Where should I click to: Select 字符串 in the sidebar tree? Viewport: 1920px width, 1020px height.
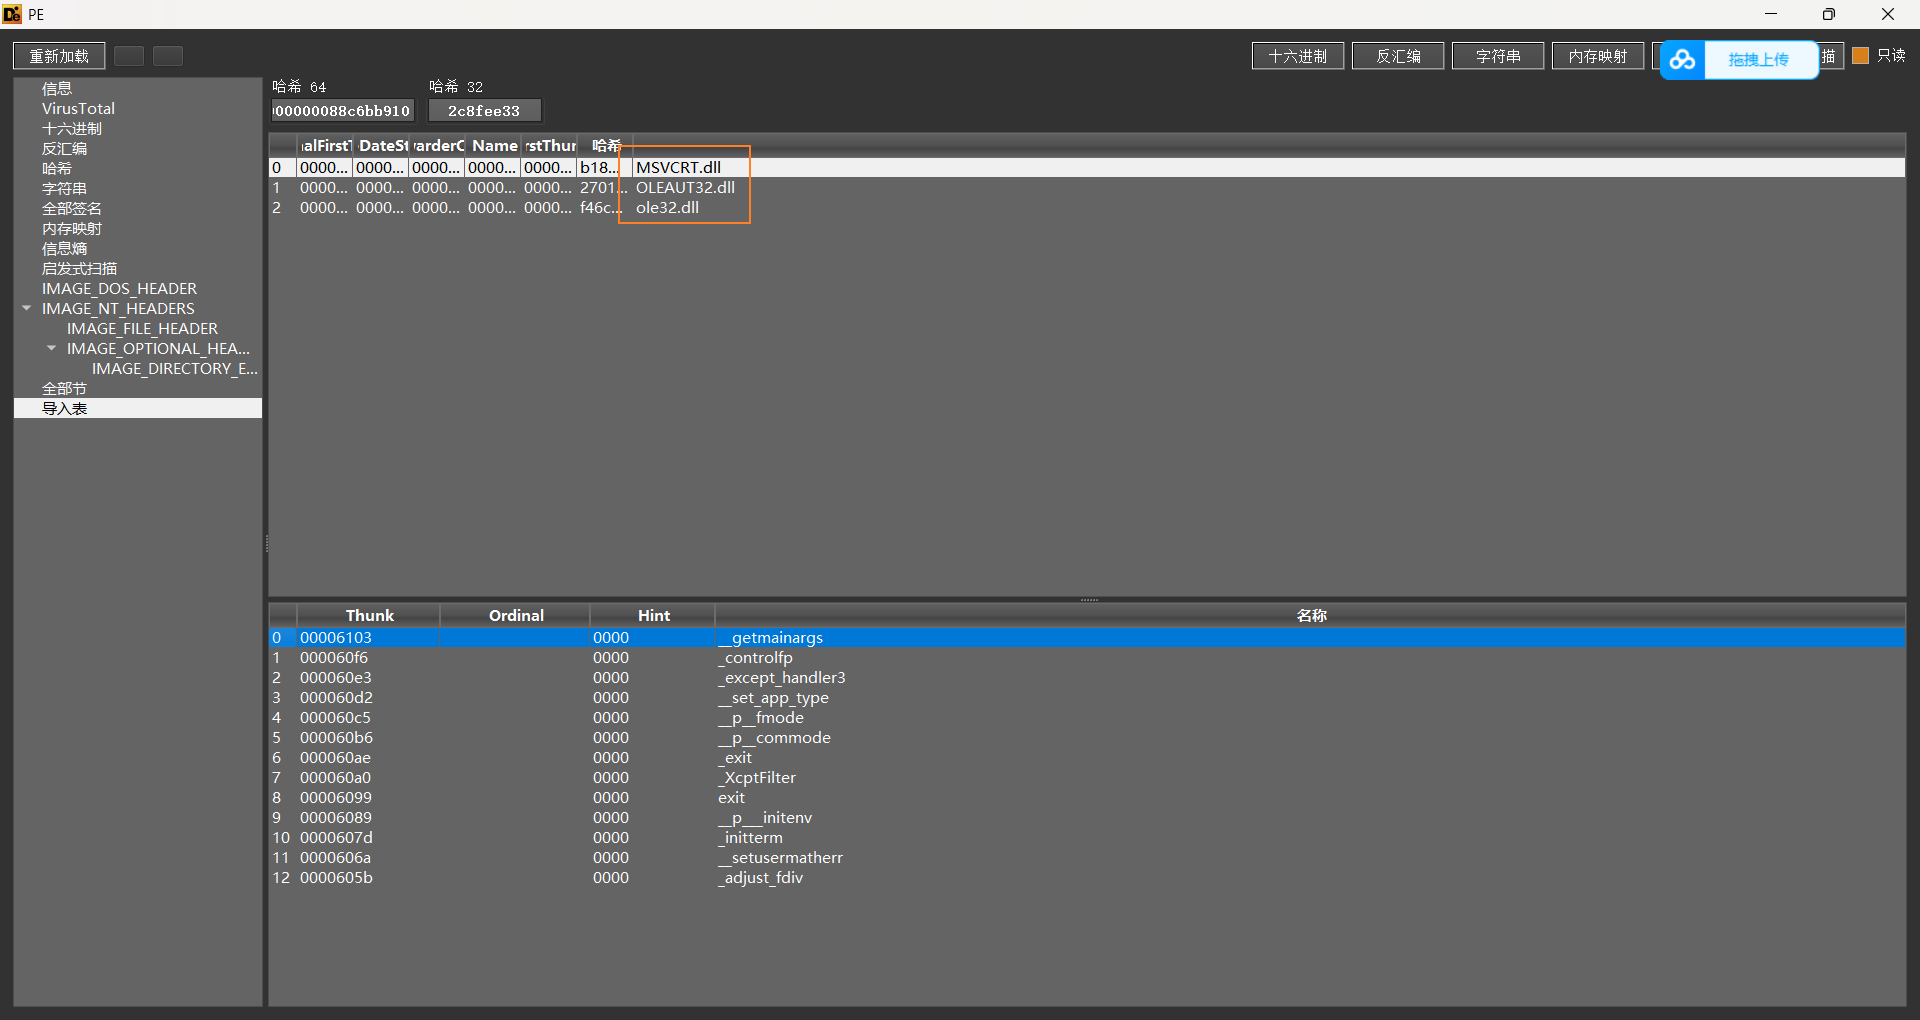point(64,188)
